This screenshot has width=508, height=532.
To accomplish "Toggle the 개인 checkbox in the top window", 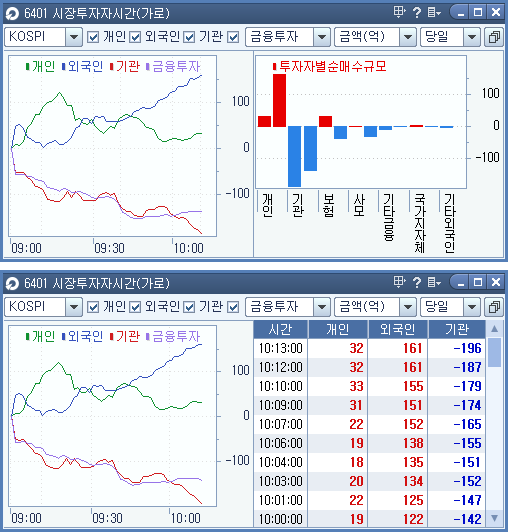I will 93,37.
